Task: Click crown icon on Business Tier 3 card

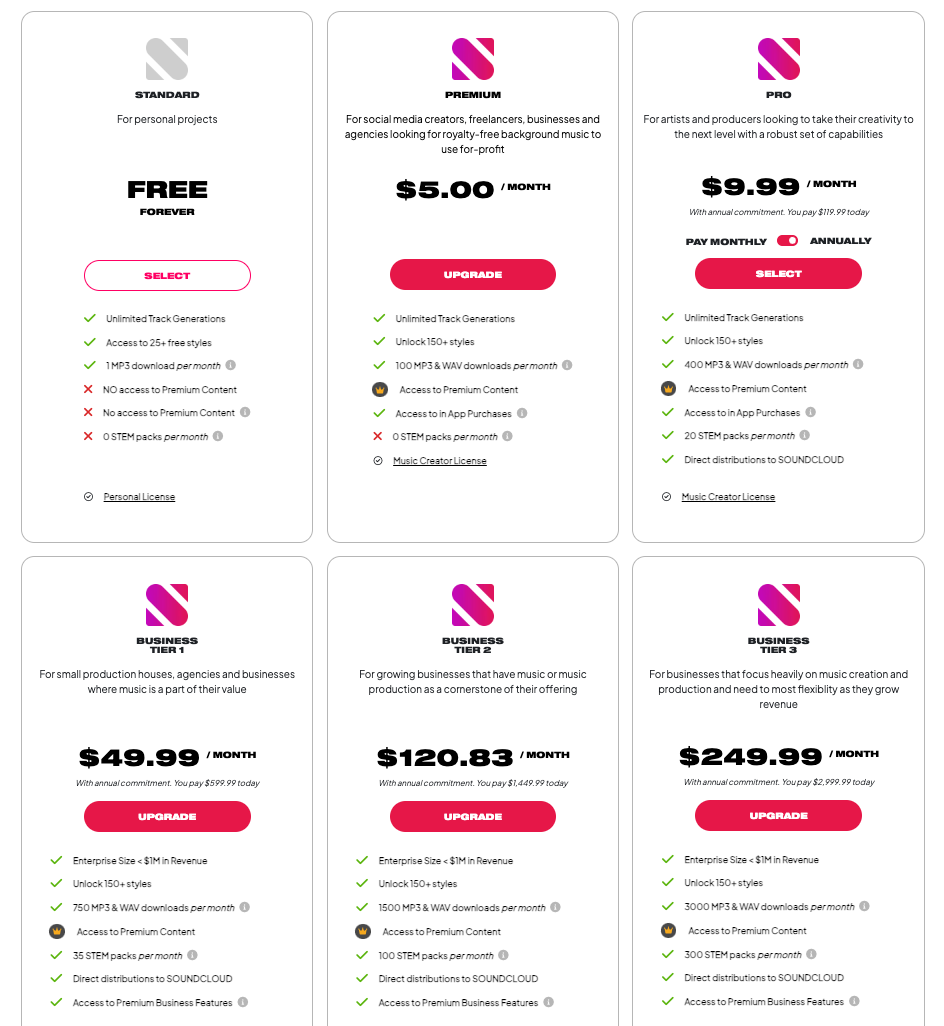Action: pyautogui.click(x=668, y=930)
